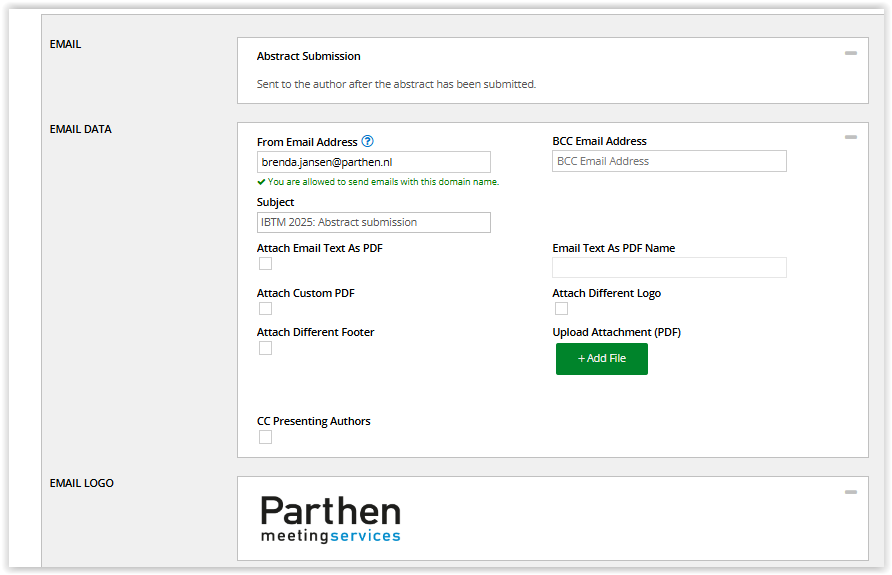
Task: Enable Attach Email Text As PDF
Action: (x=265, y=264)
